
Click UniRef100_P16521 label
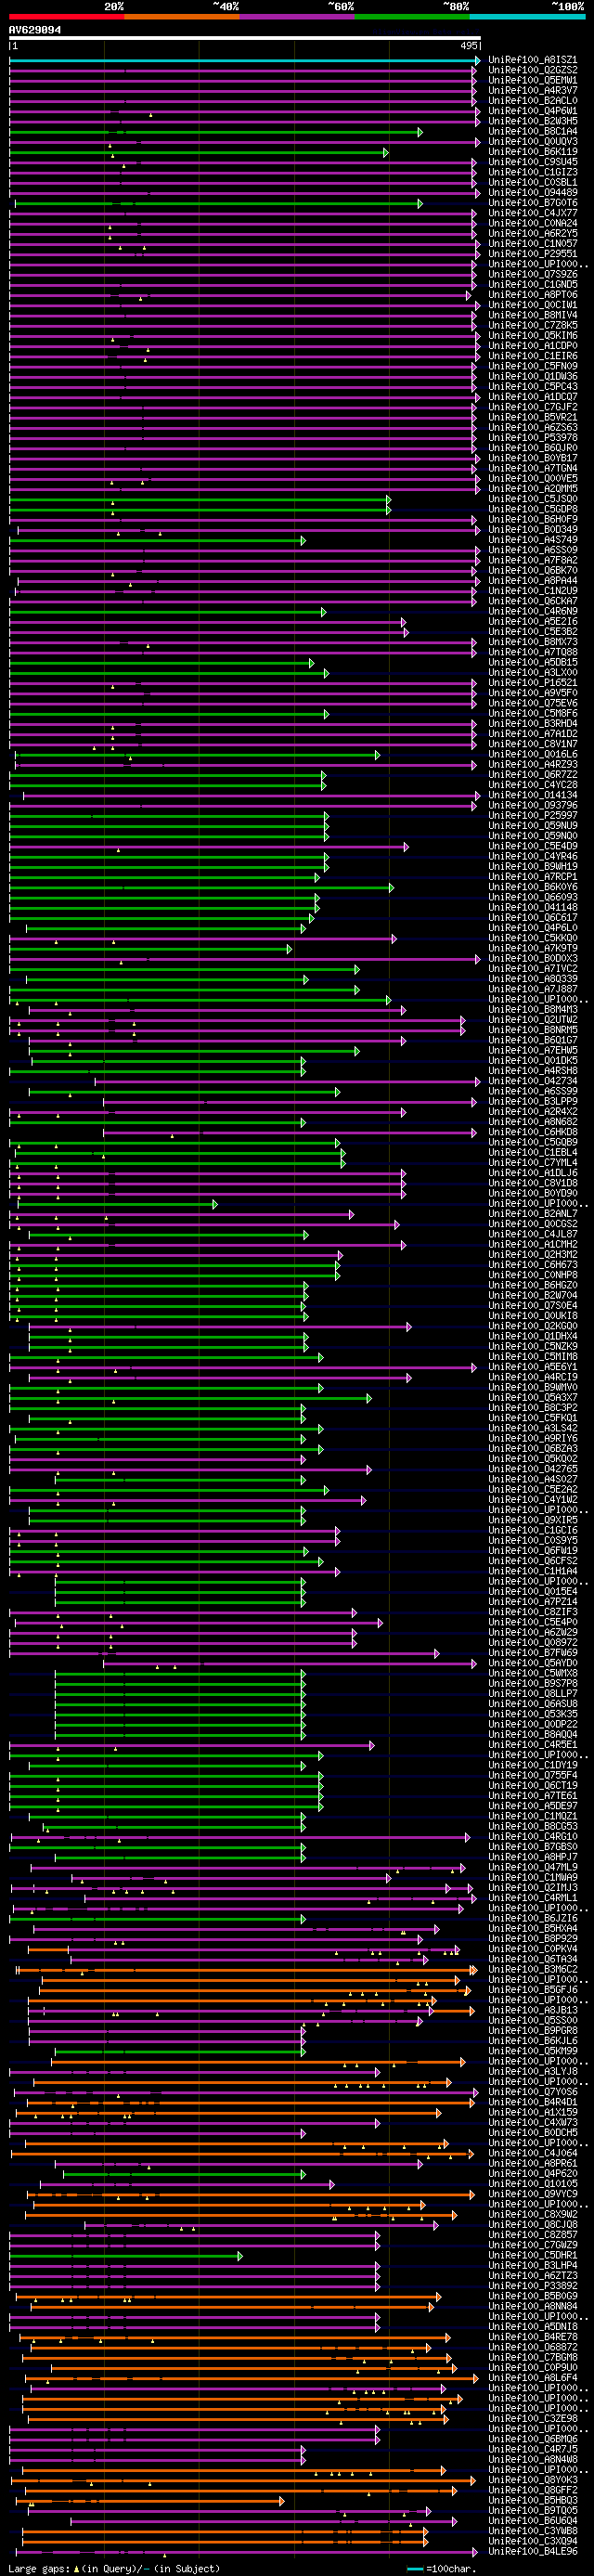click(532, 682)
